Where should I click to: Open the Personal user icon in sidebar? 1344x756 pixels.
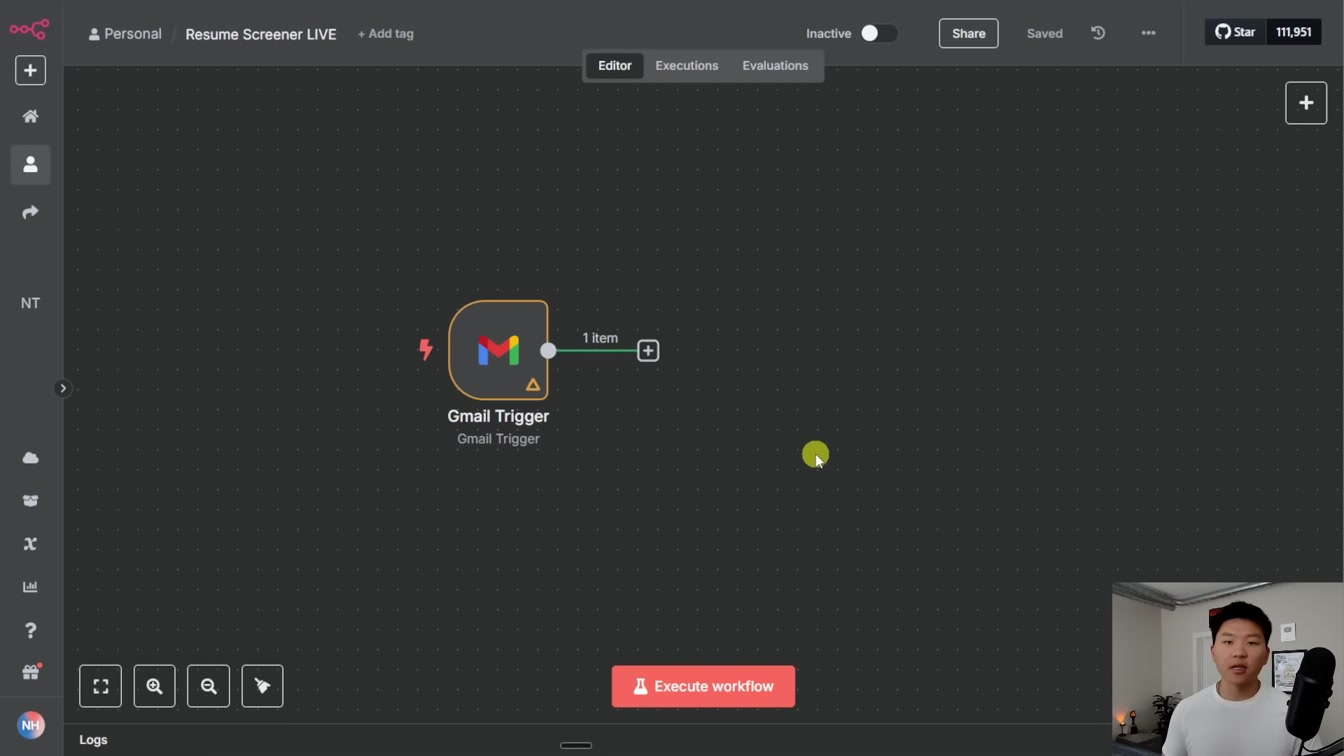[x=30, y=164]
